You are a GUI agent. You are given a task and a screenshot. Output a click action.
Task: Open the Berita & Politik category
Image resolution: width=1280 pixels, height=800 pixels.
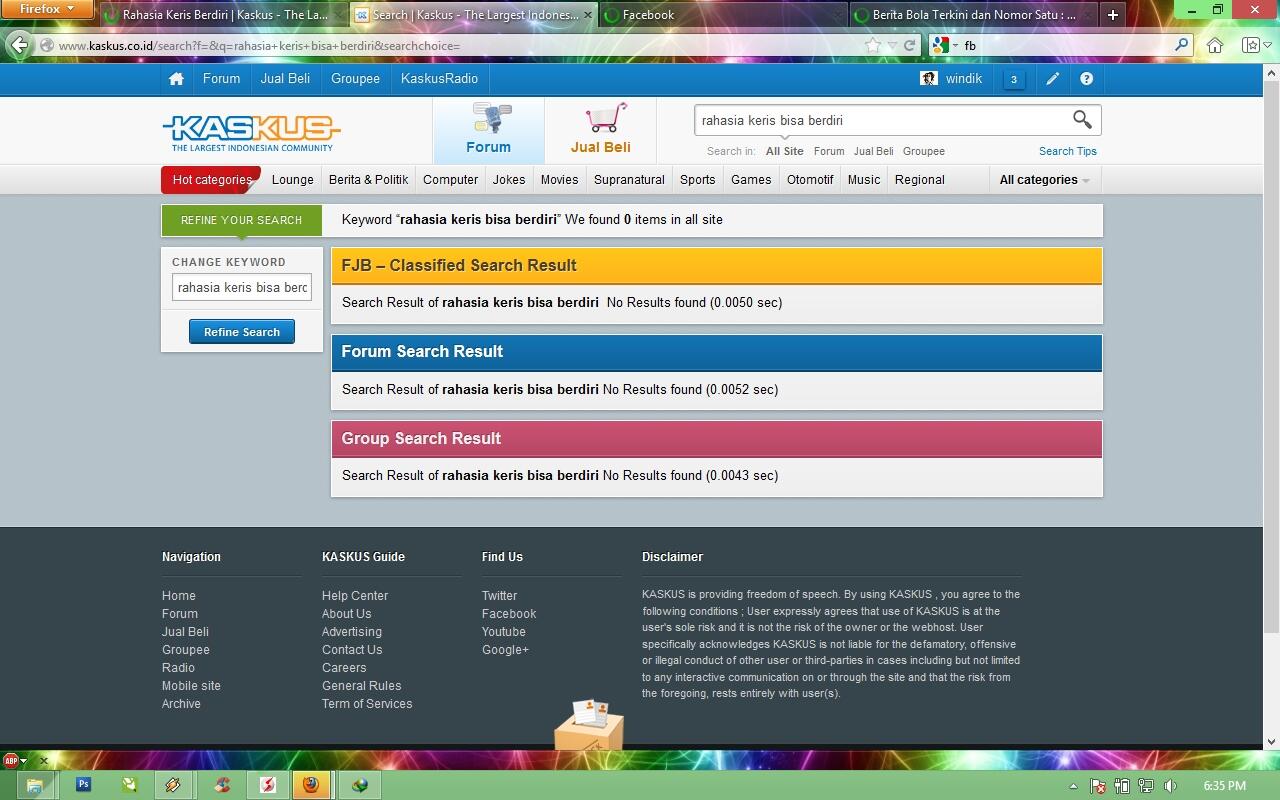pos(368,180)
